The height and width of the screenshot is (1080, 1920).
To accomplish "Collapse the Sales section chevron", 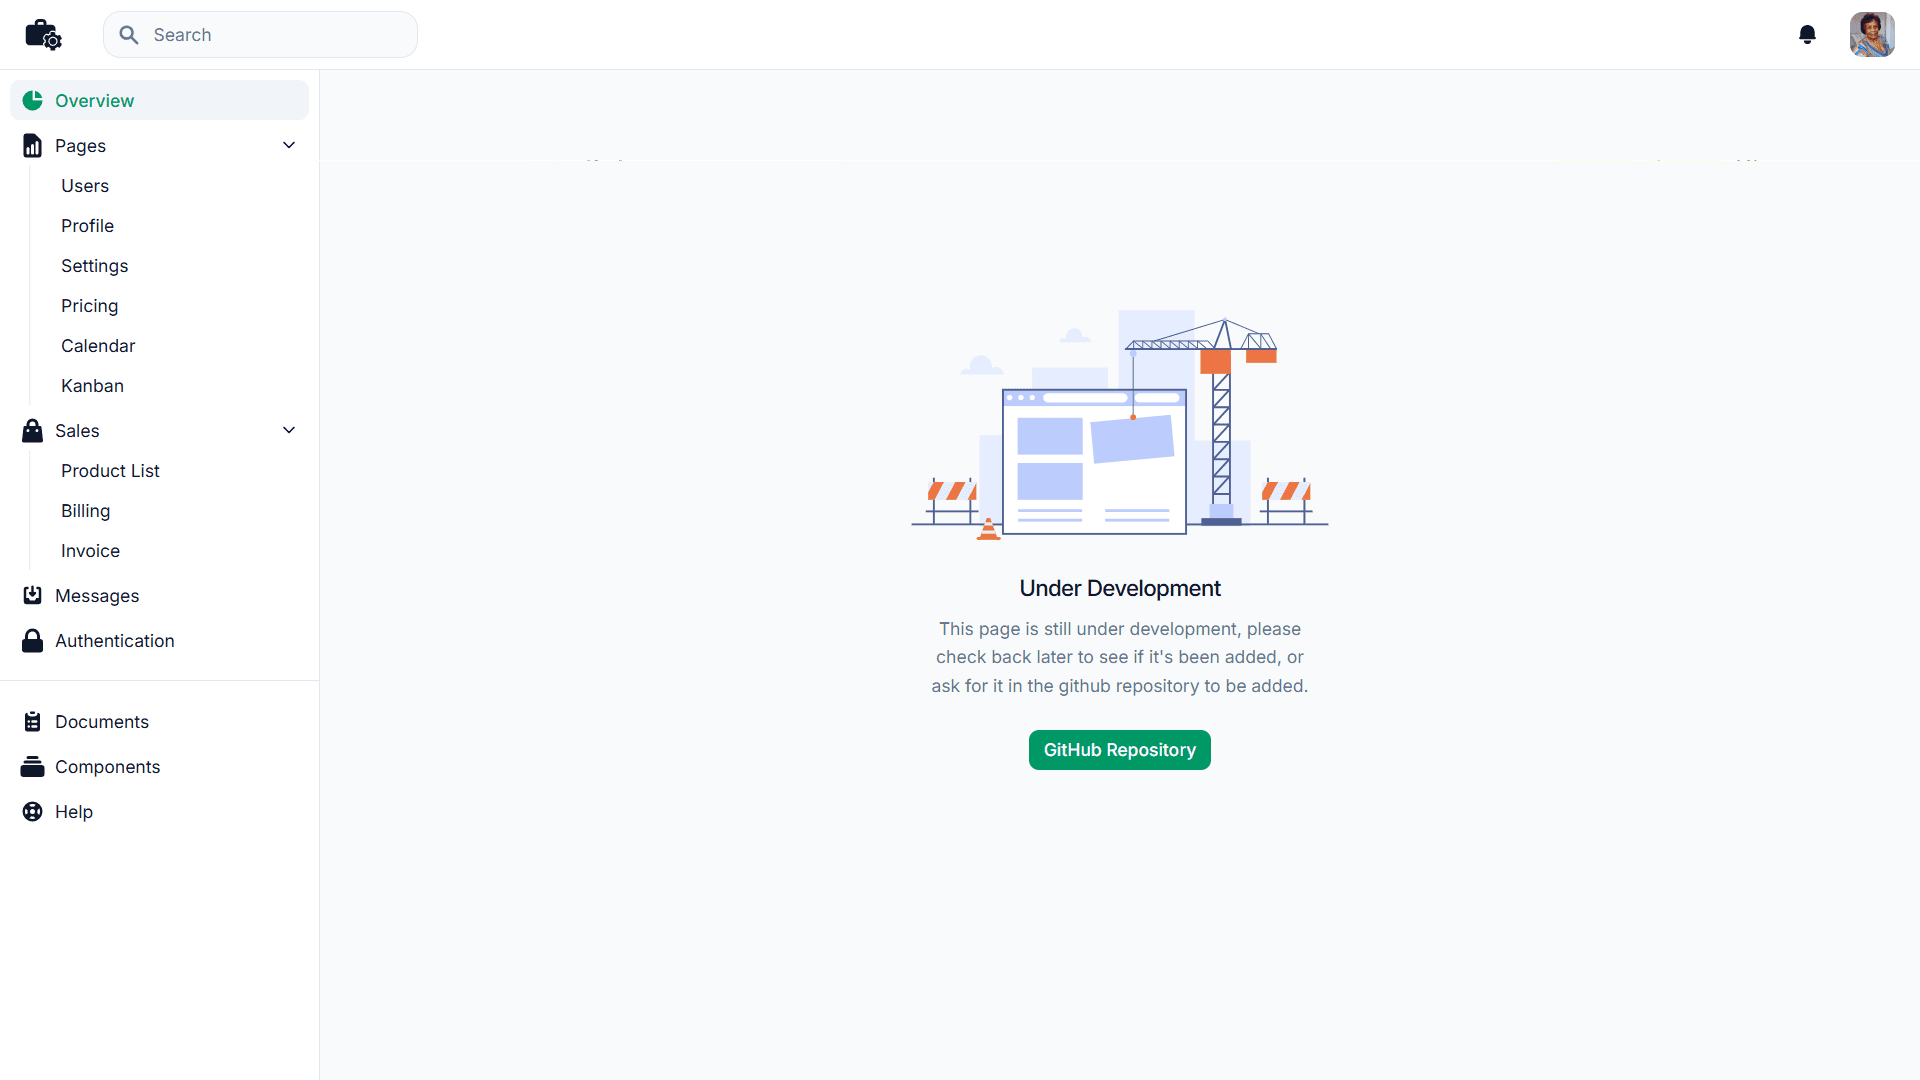I will pos(289,431).
